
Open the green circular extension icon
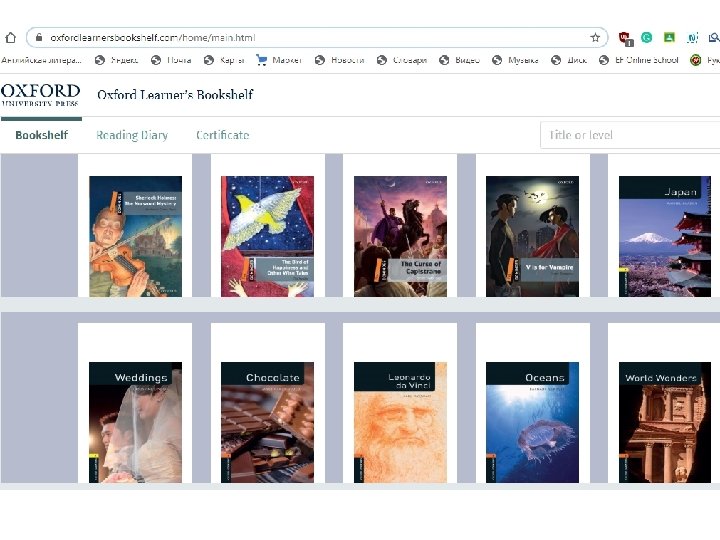[x=647, y=38]
